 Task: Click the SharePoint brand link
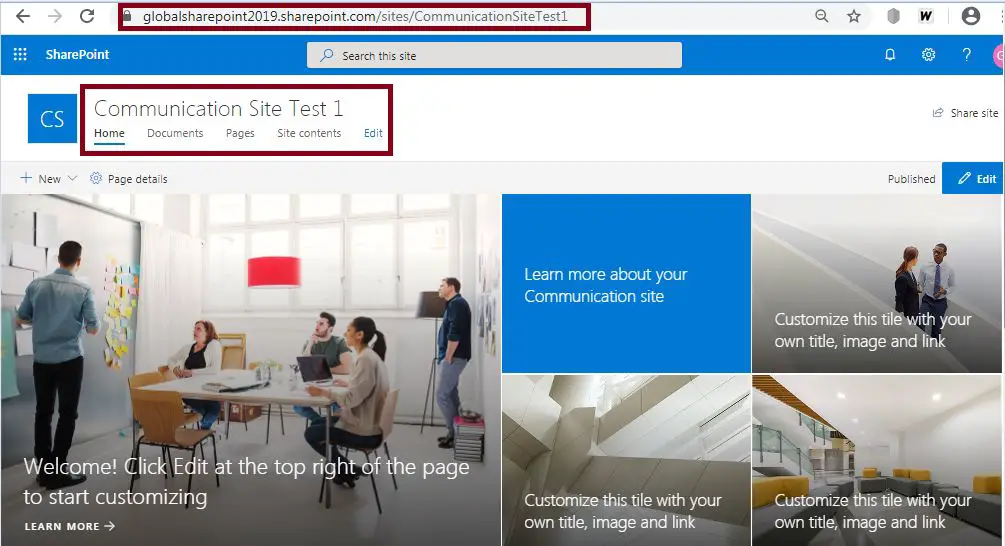click(77, 54)
